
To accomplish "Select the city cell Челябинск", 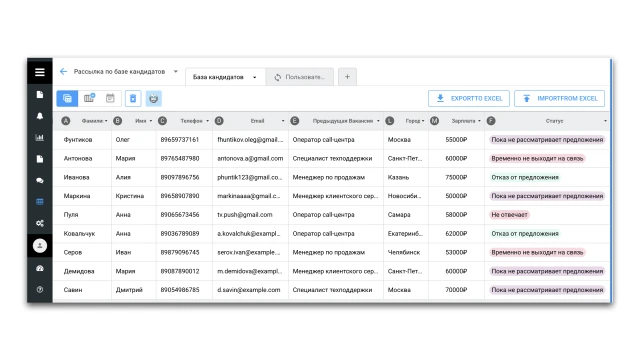I will pyautogui.click(x=406, y=252).
